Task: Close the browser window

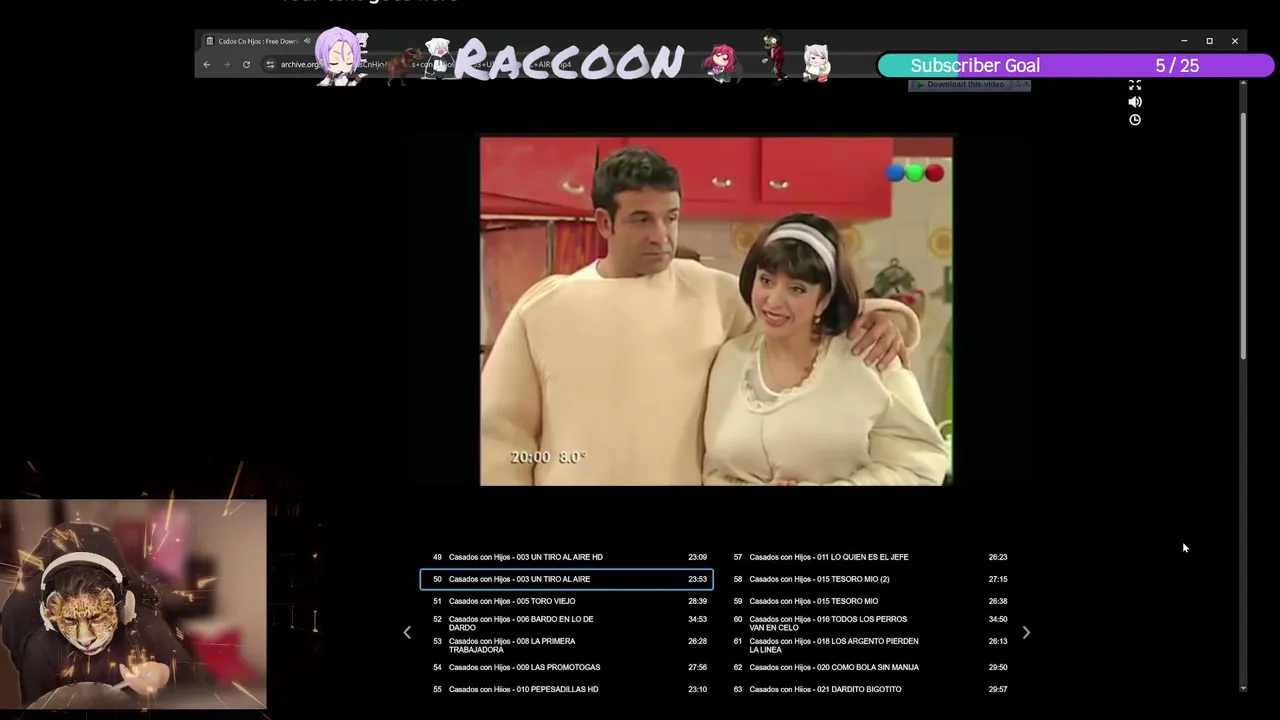Action: pyautogui.click(x=1235, y=41)
